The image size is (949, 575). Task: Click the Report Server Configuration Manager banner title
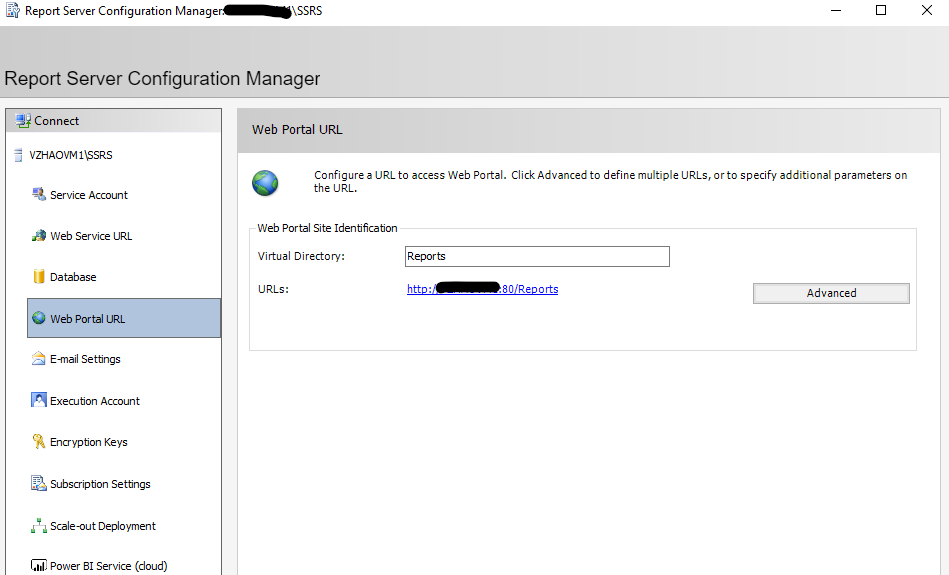tap(162, 79)
